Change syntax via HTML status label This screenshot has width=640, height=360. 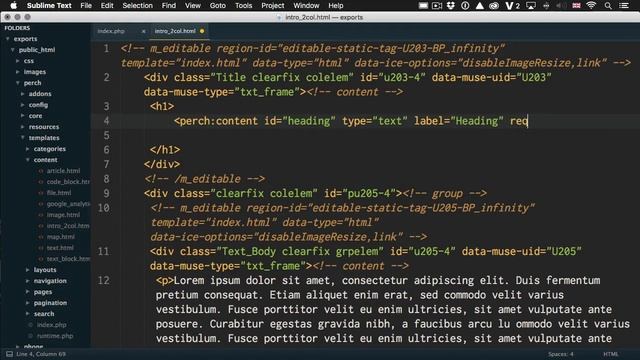(x=611, y=354)
